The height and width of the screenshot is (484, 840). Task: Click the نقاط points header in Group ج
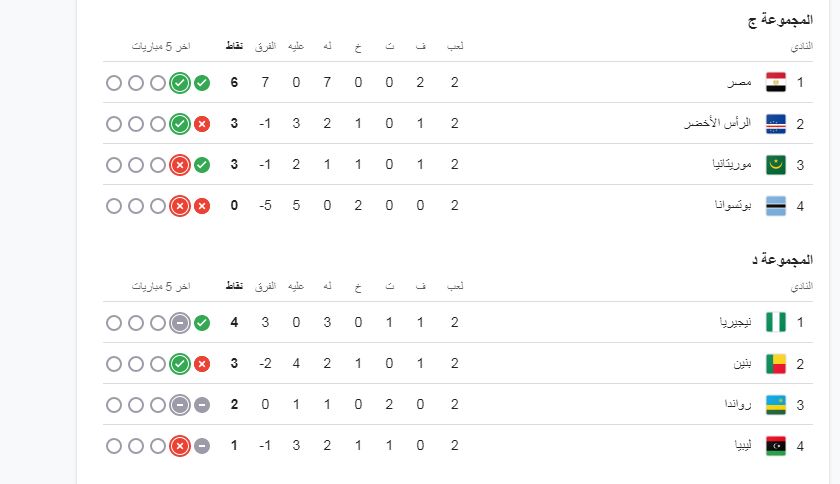click(x=233, y=46)
